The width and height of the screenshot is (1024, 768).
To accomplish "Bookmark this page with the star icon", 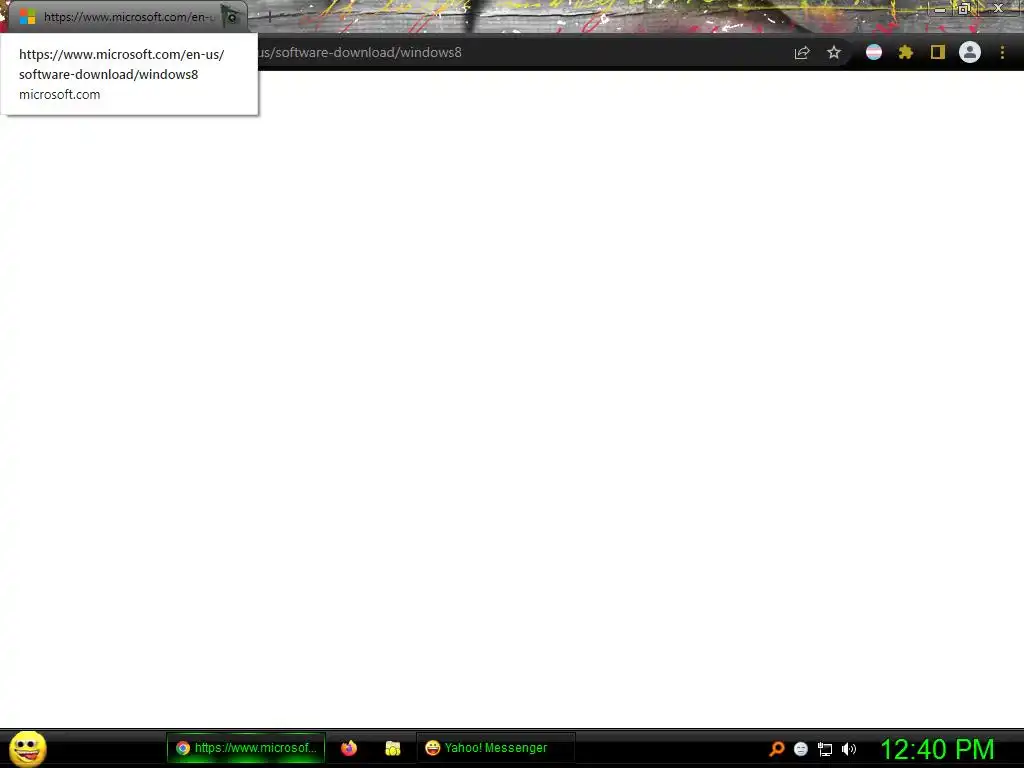I will pyautogui.click(x=834, y=53).
